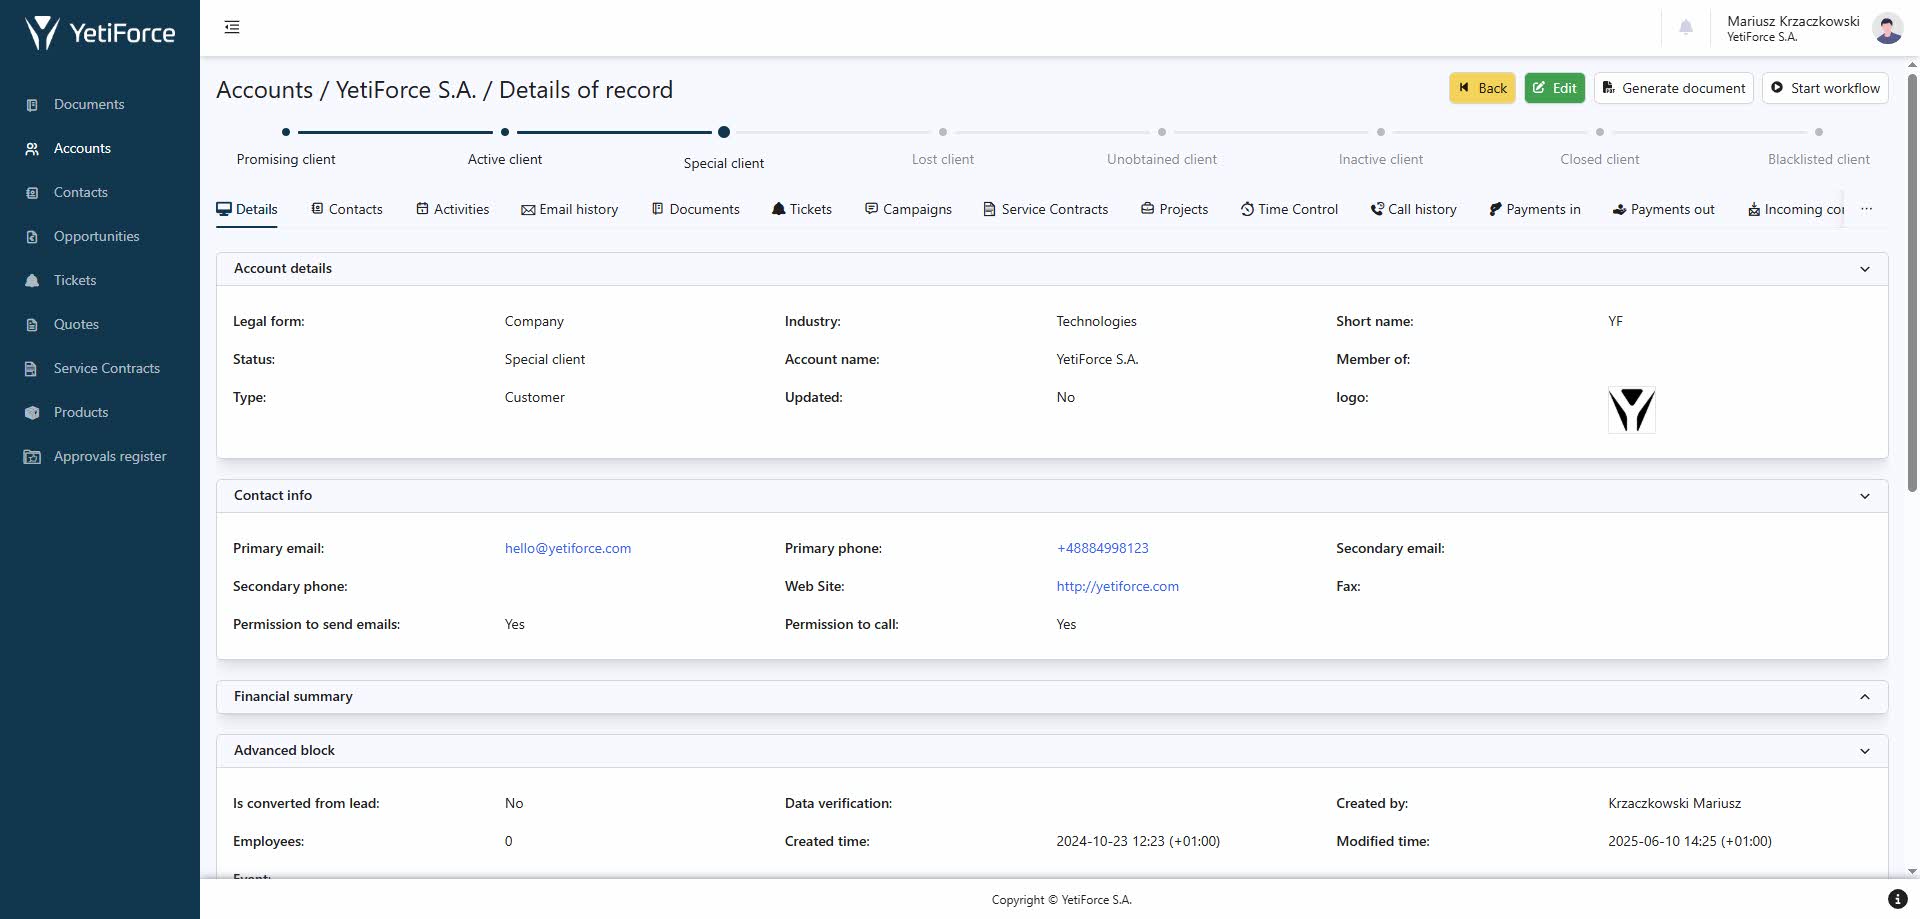Screen dimensions: 1920x919
Task: Expand the Financial summary block
Action: pos(1864,697)
